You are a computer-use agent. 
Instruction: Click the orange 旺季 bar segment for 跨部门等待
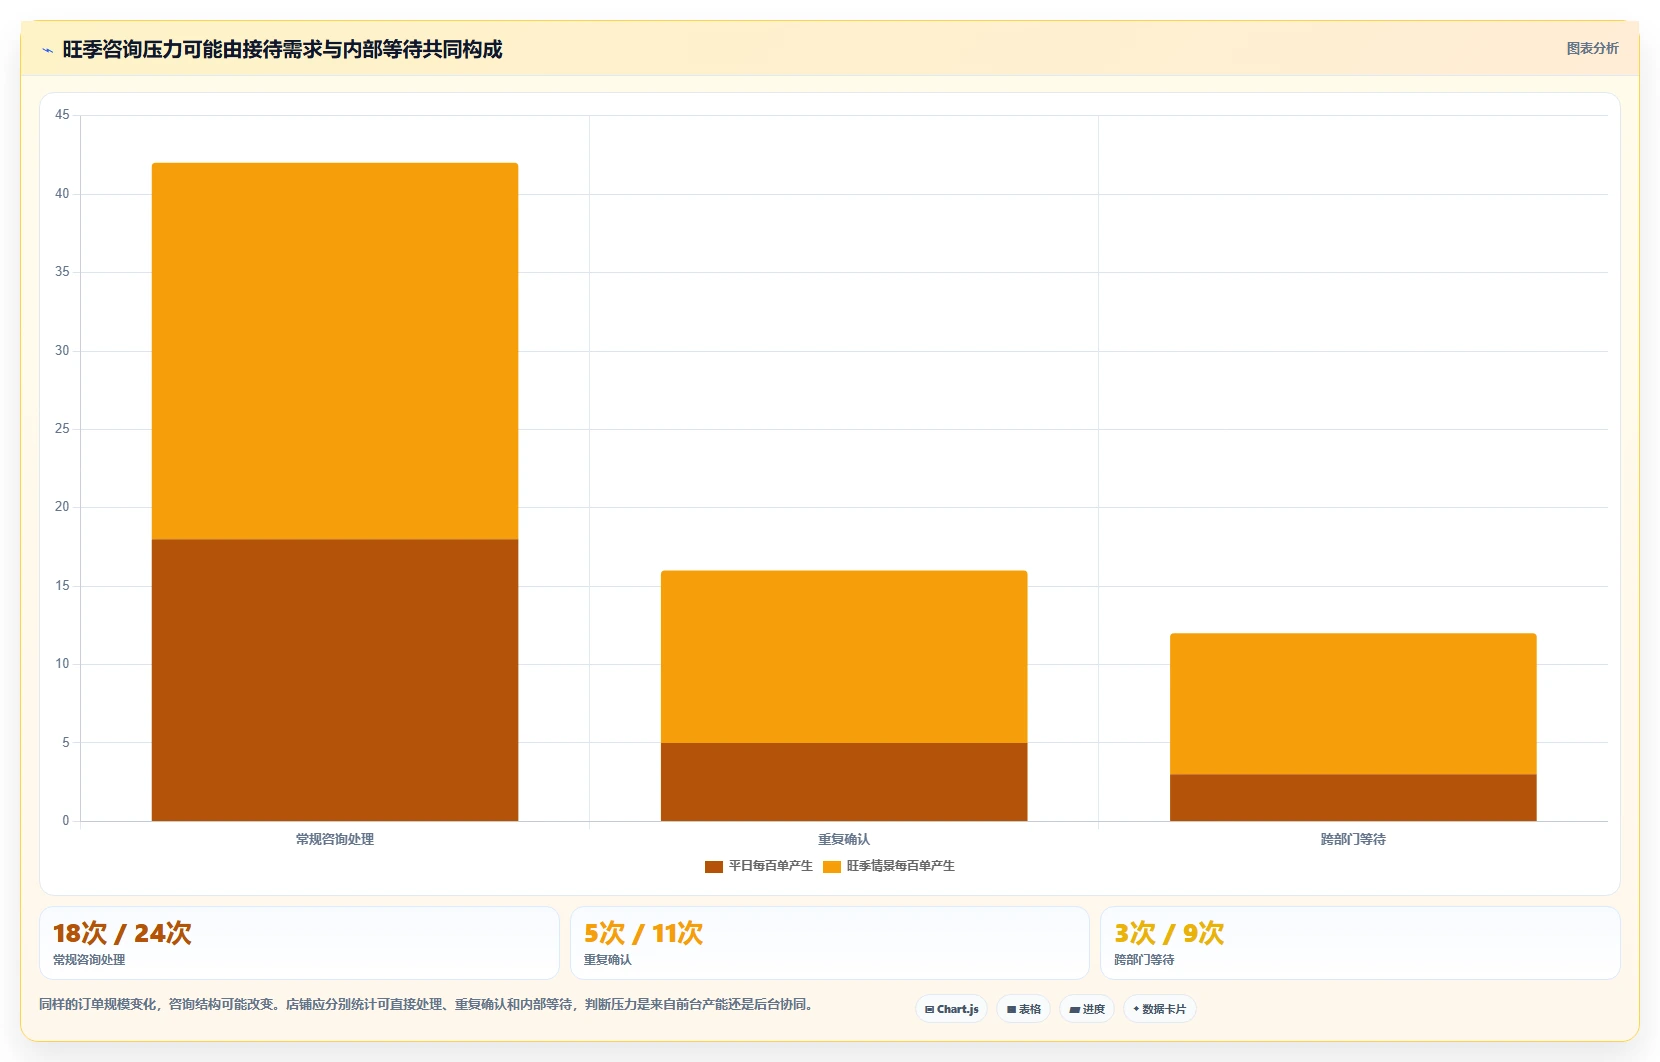1353,704
